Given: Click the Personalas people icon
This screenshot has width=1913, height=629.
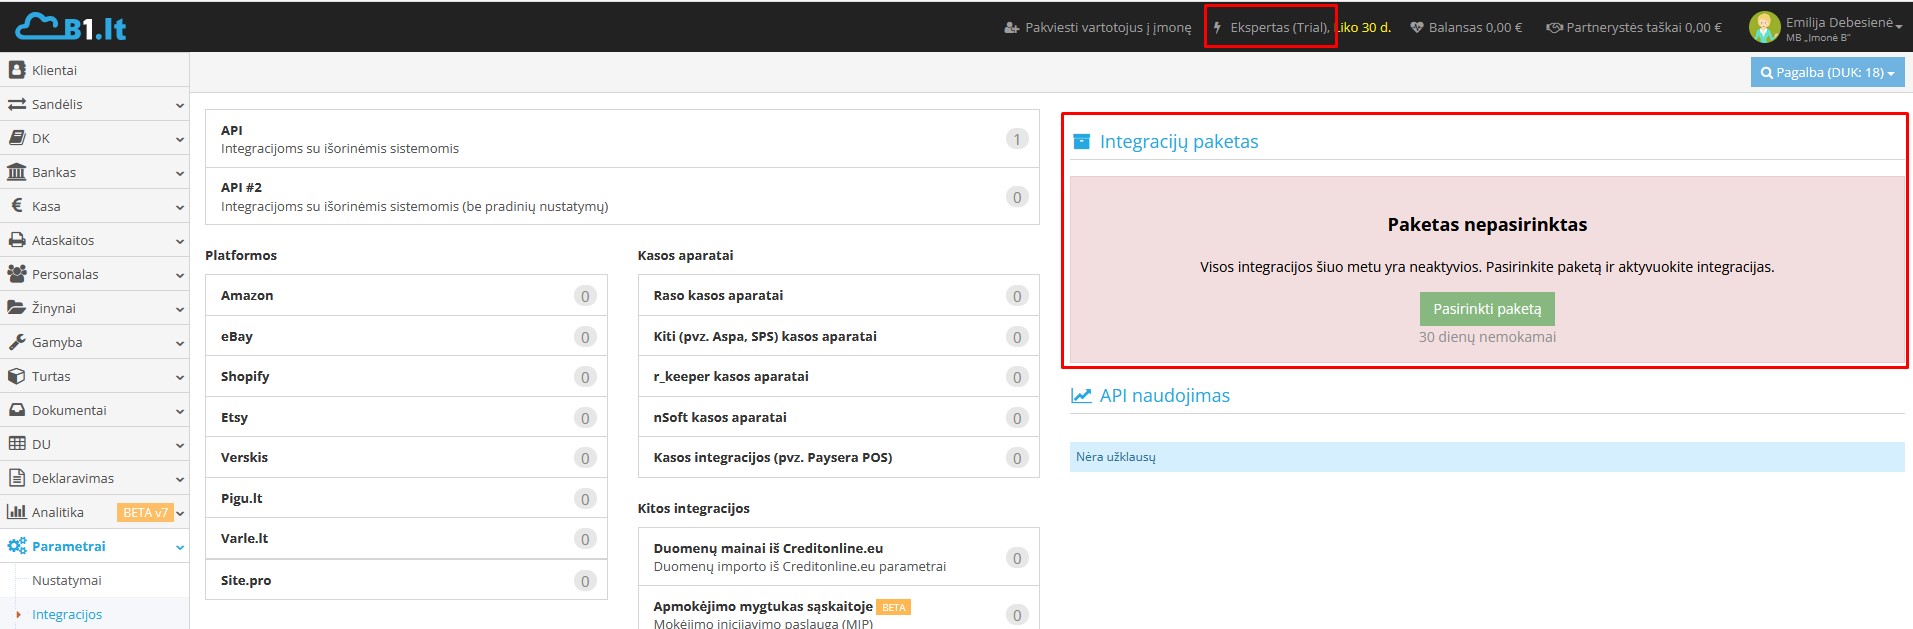Looking at the screenshot, I should click(16, 274).
